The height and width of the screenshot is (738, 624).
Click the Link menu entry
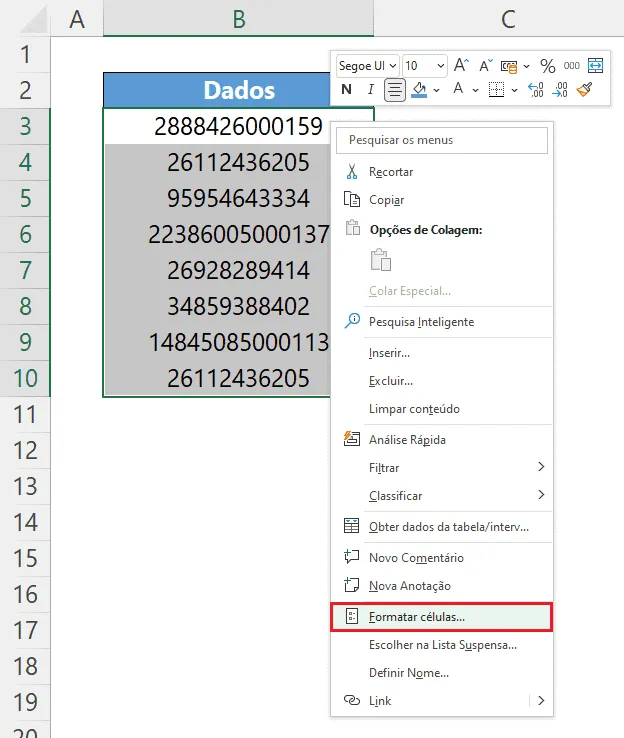coord(380,701)
